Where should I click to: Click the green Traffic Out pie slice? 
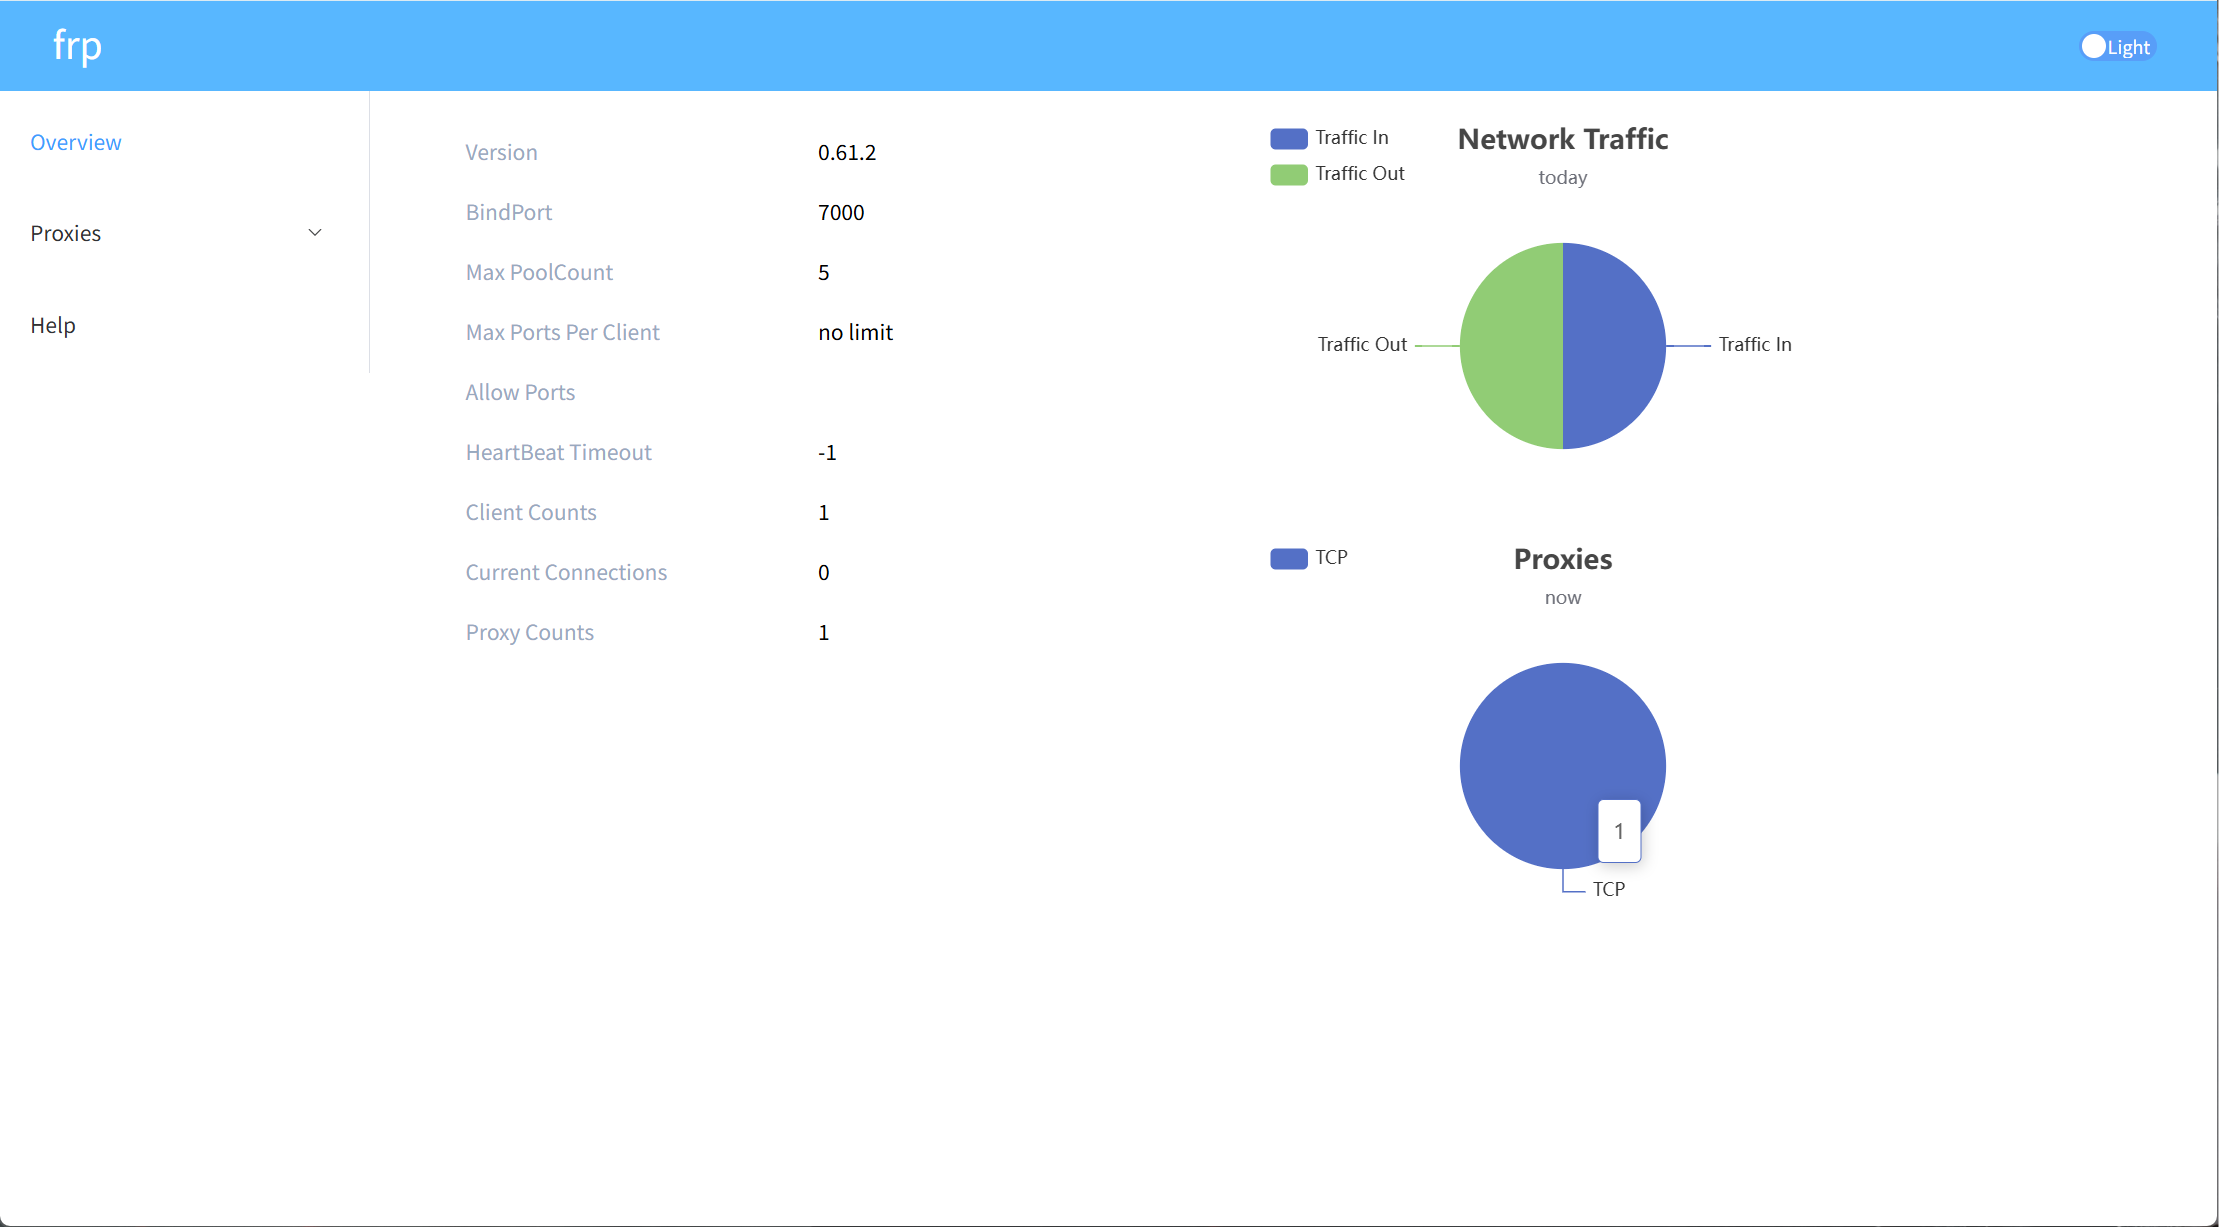pos(1511,346)
